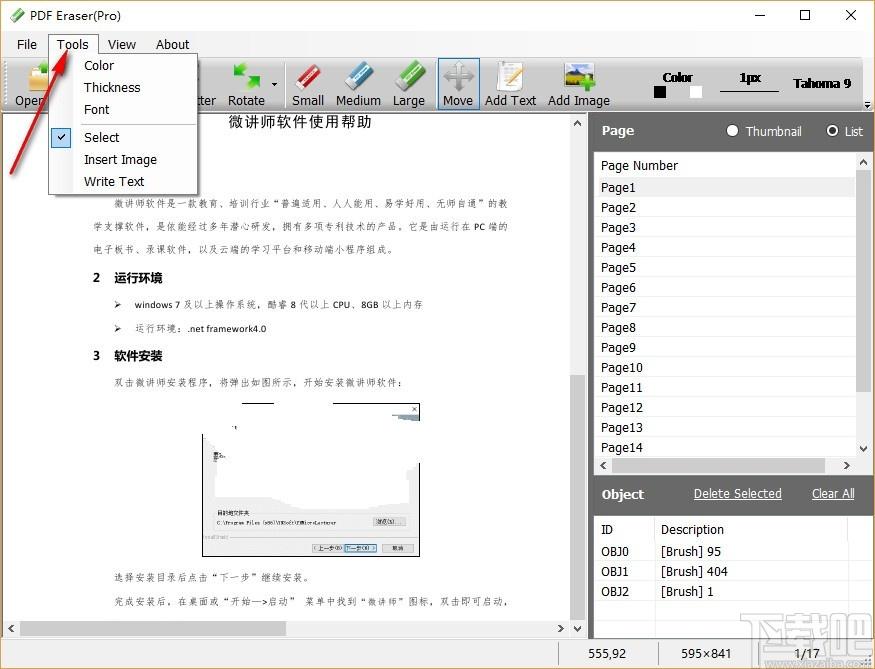Click page list scroll right arrow
The height and width of the screenshot is (669, 875).
(847, 465)
